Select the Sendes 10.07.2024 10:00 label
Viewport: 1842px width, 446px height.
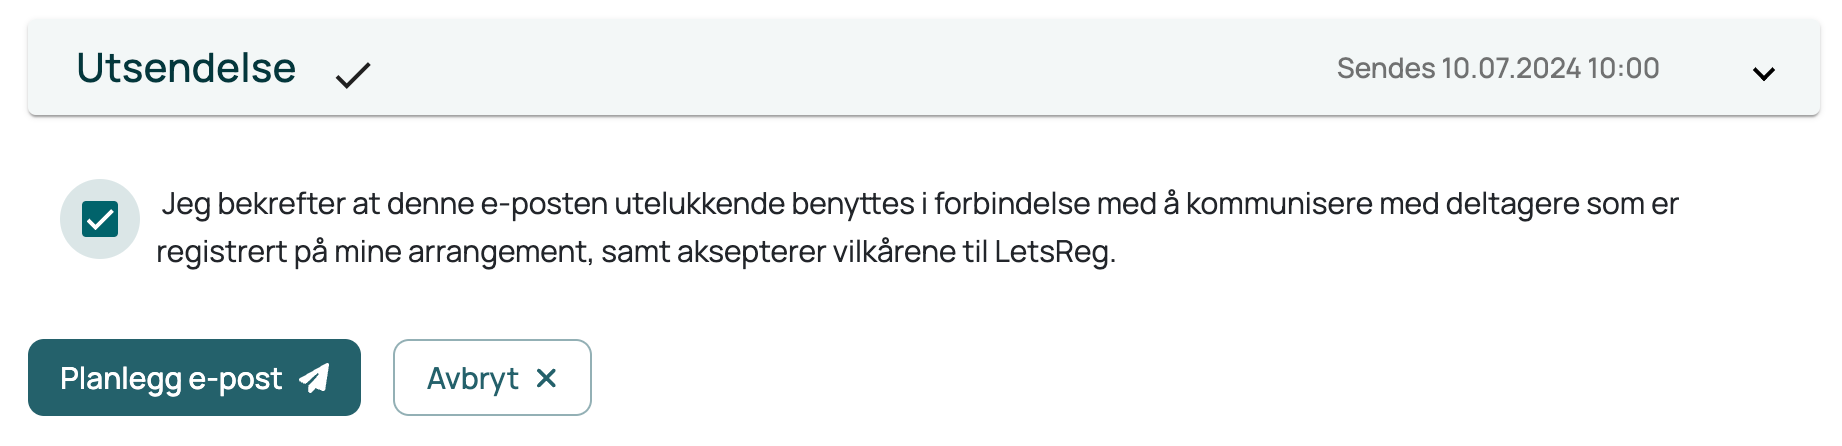tap(1498, 68)
